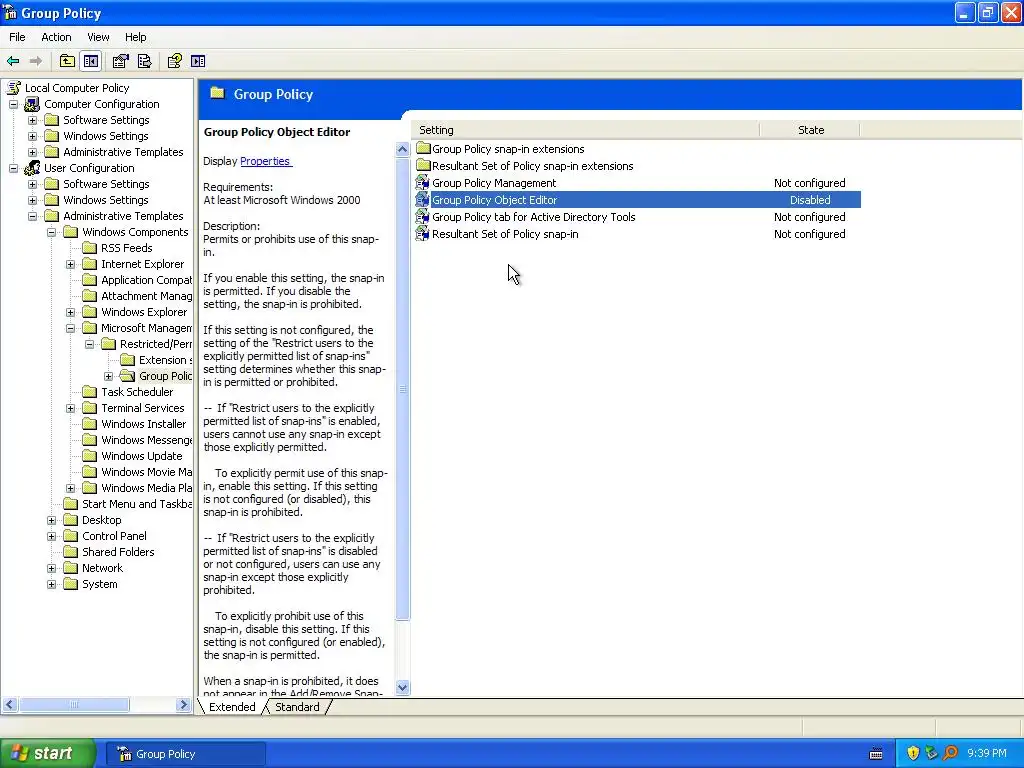Click the Group Policy taskbar button
1024x768 pixels.
[x=186, y=754]
